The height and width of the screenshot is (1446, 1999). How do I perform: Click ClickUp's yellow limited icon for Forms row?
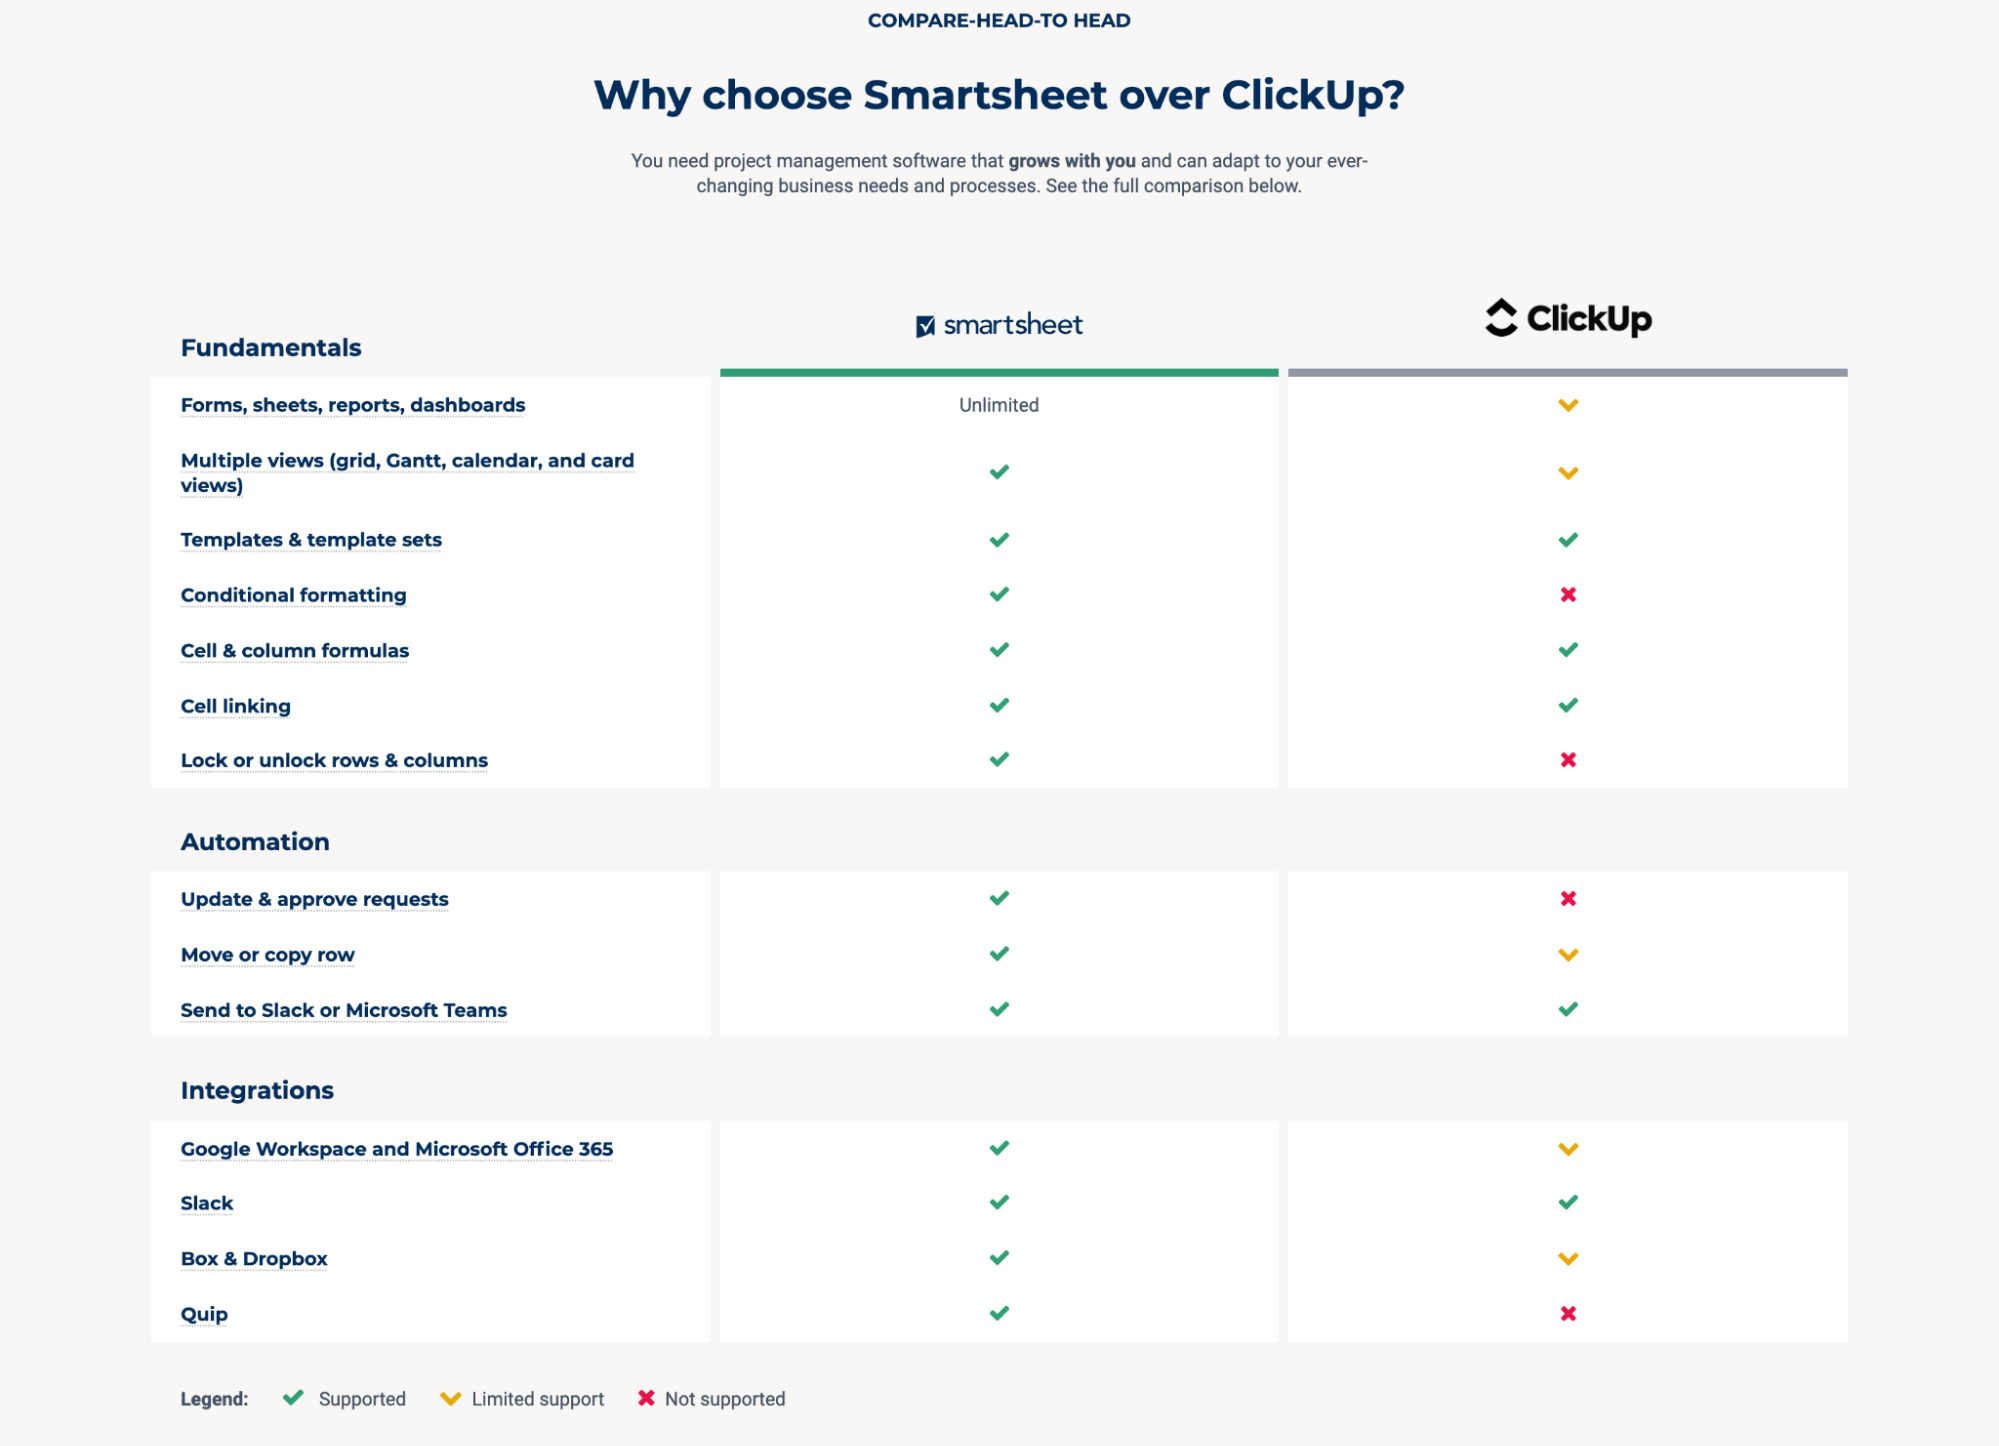pyautogui.click(x=1568, y=405)
